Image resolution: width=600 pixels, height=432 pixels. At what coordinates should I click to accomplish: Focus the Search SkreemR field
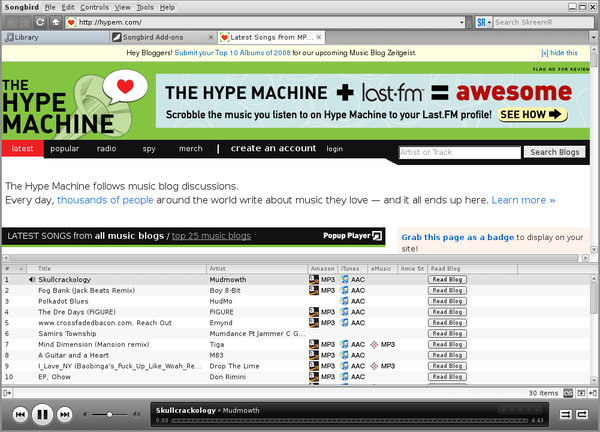click(x=543, y=23)
